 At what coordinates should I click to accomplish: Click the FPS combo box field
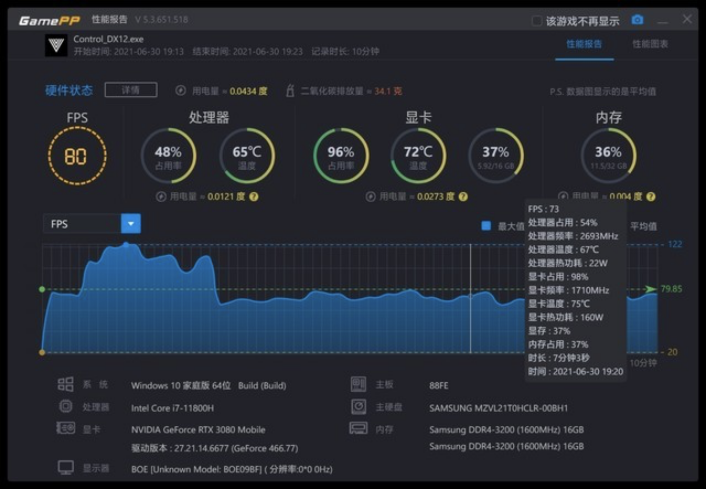coord(82,224)
